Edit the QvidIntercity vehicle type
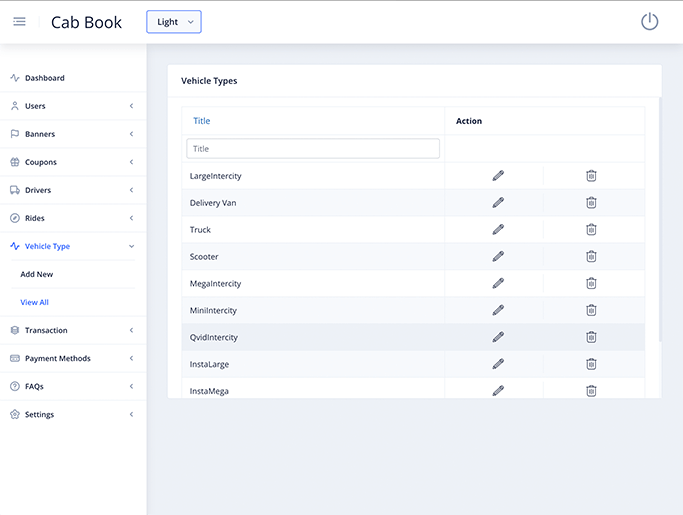Image resolution: width=683 pixels, height=515 pixels. 498,338
